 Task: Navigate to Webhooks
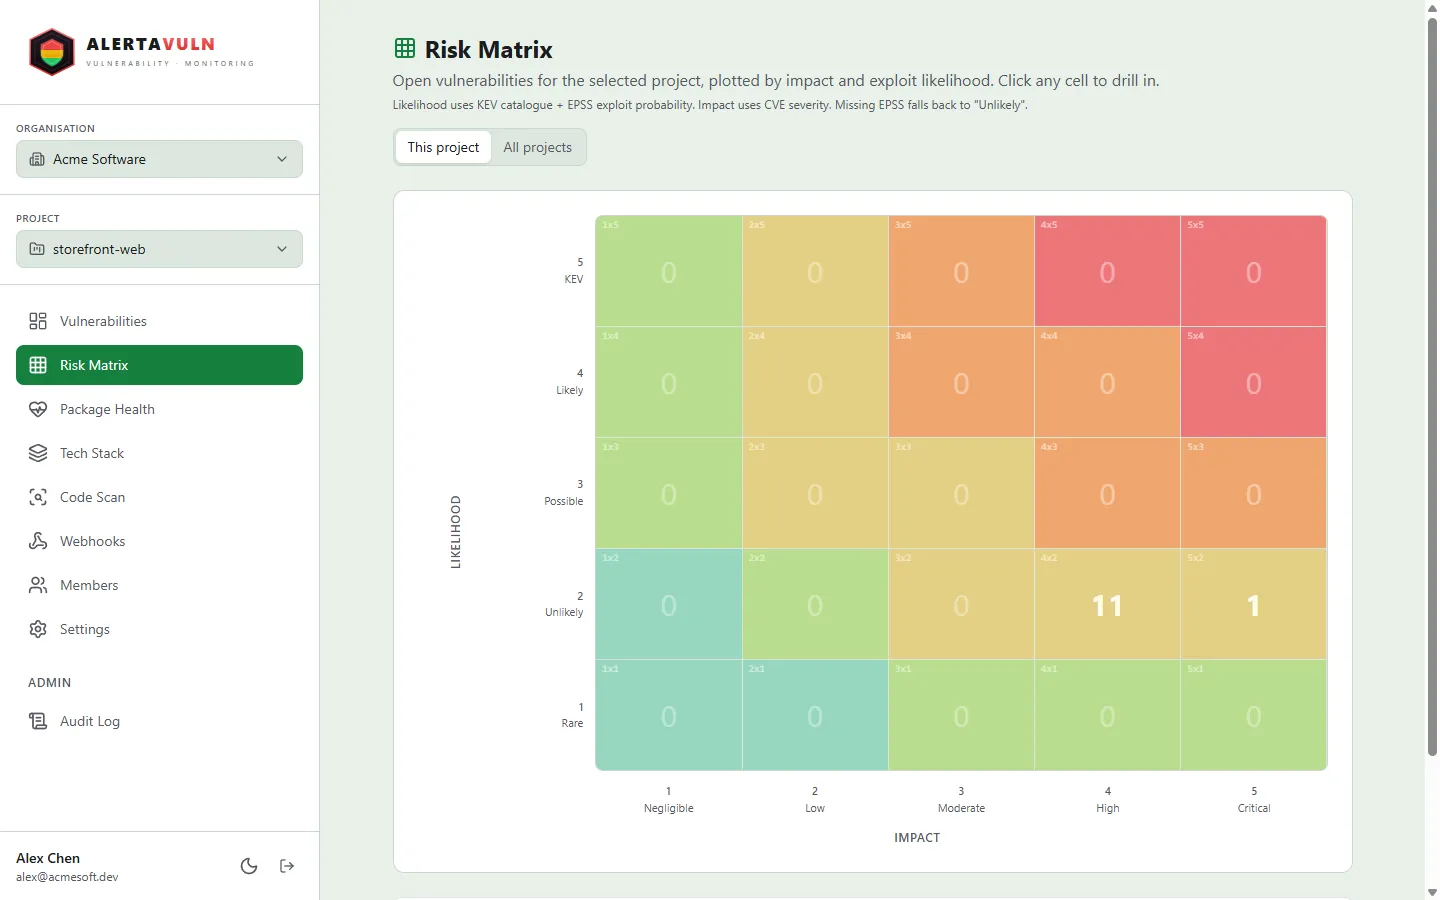pos(159,541)
